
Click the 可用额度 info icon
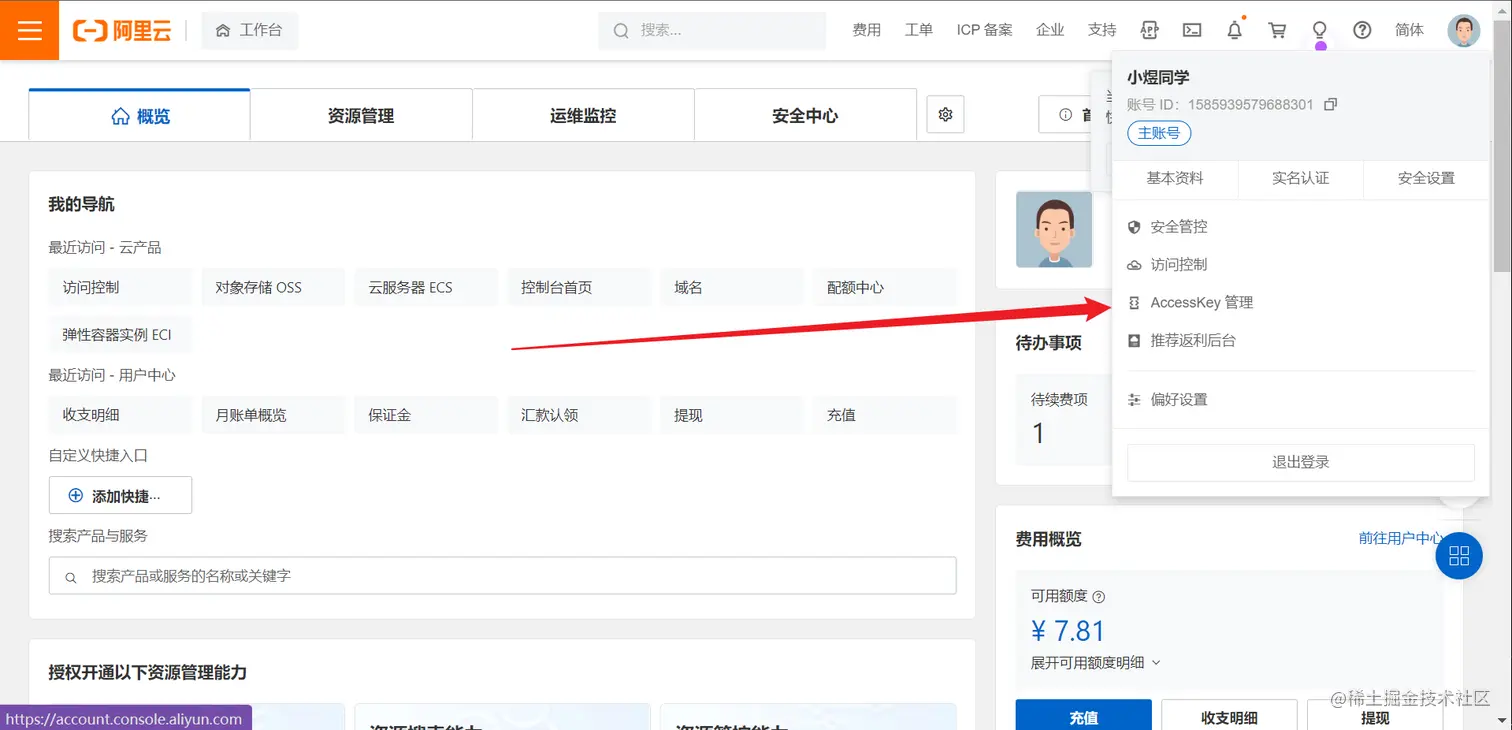(1099, 597)
